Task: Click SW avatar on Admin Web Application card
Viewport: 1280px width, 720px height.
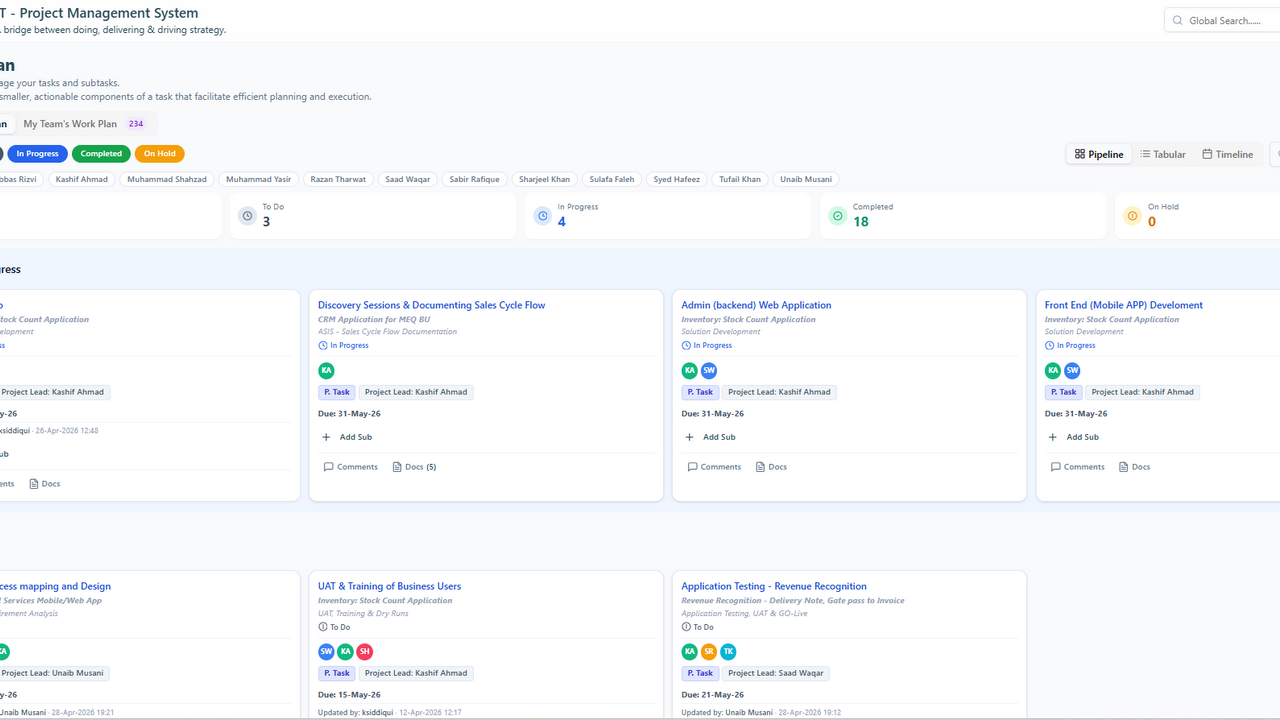Action: 709,371
